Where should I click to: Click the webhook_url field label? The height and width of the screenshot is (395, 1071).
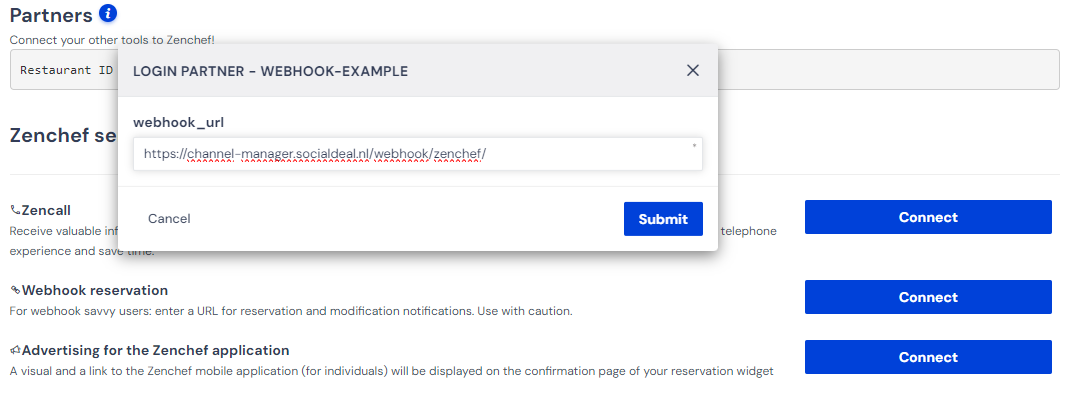179,122
